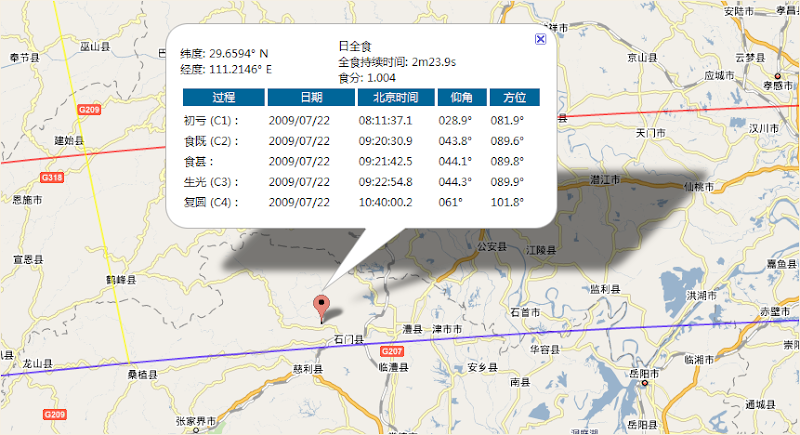Select the 日期 column header
Viewport: 800px width, 435px height.
(x=311, y=97)
